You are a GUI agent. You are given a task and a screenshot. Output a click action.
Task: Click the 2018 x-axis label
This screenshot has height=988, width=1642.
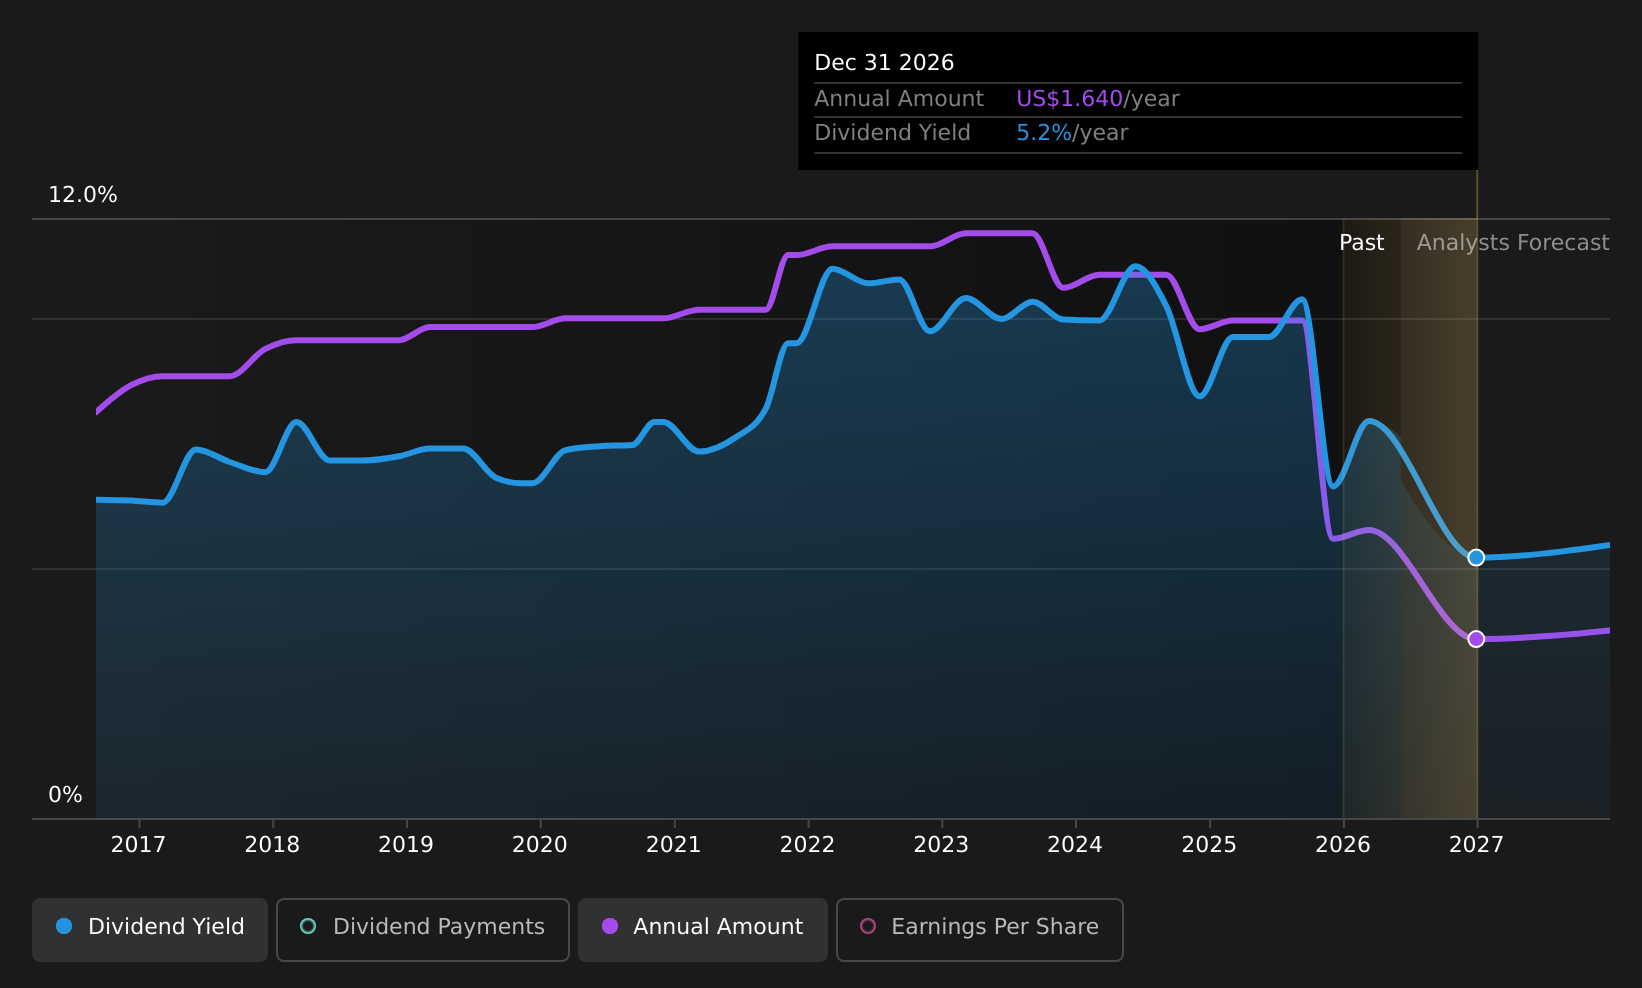pos(272,845)
